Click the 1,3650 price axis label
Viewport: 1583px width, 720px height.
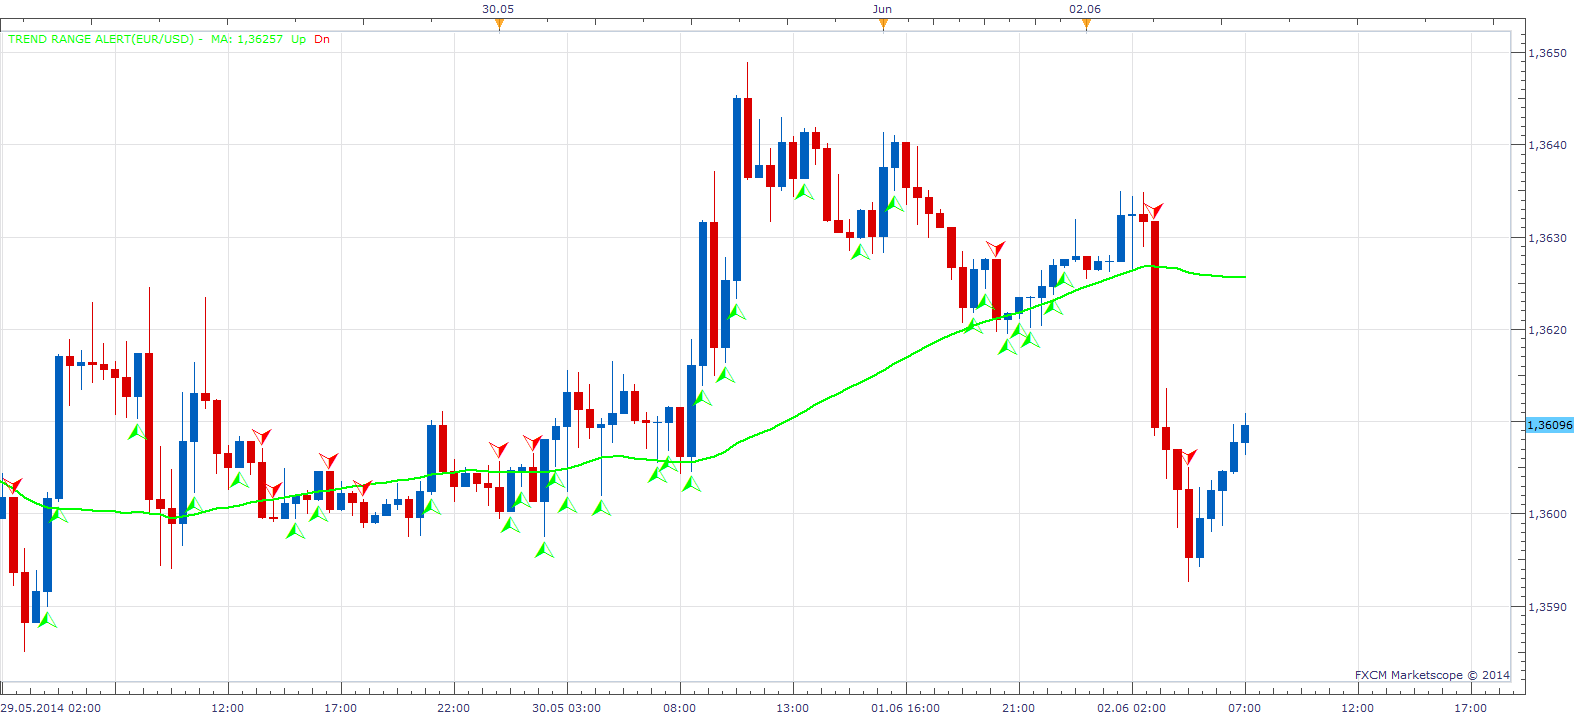pos(1548,53)
